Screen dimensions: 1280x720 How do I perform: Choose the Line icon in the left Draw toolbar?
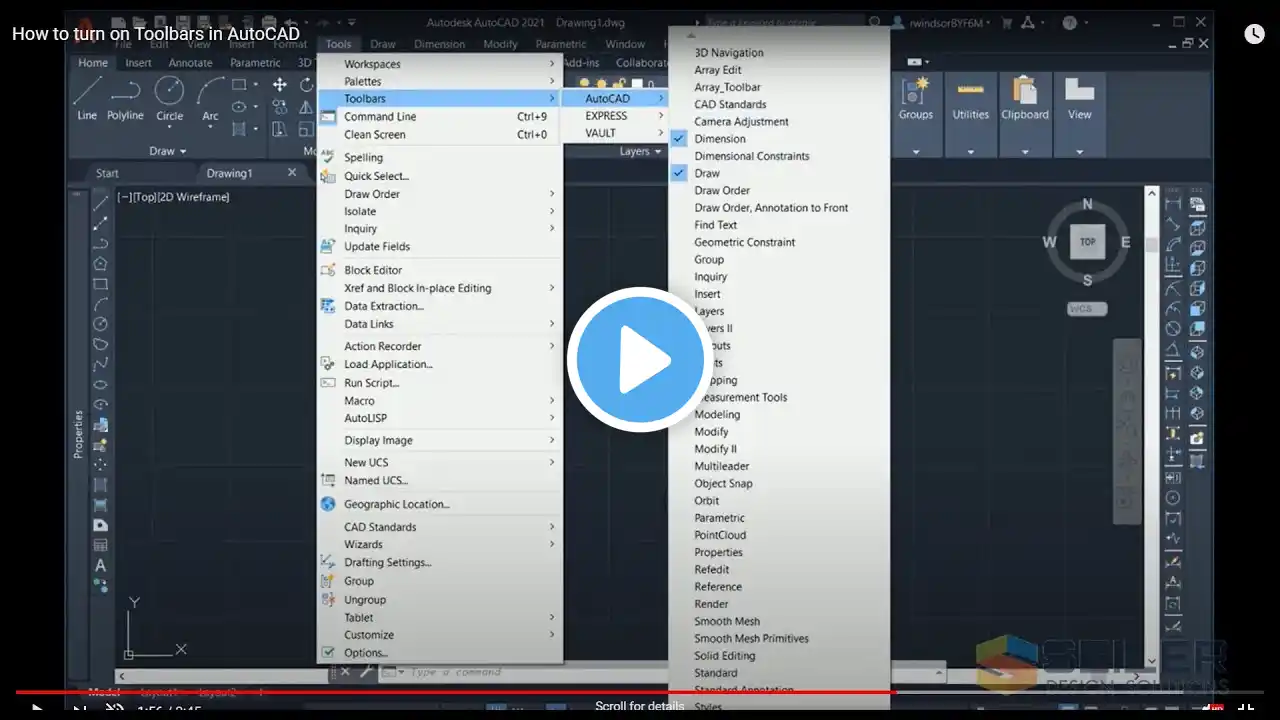(100, 203)
